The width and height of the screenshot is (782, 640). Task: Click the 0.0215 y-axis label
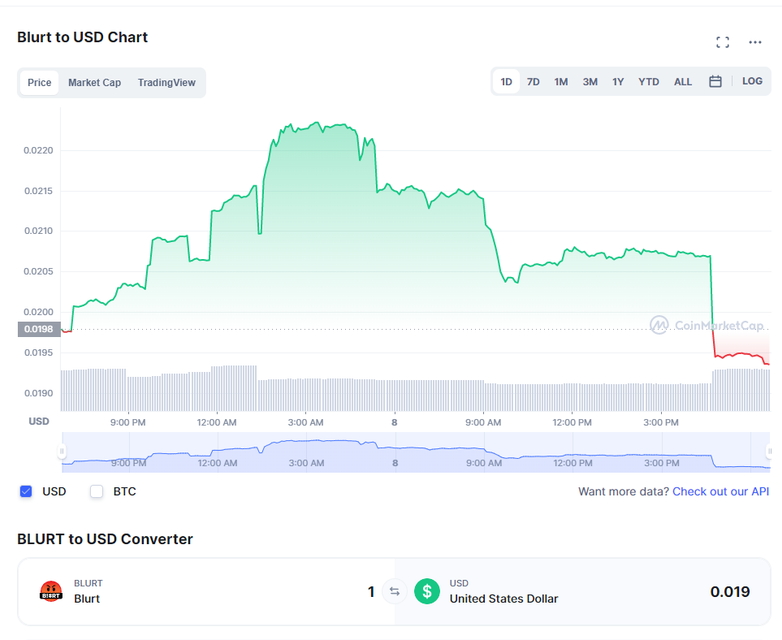point(38,191)
